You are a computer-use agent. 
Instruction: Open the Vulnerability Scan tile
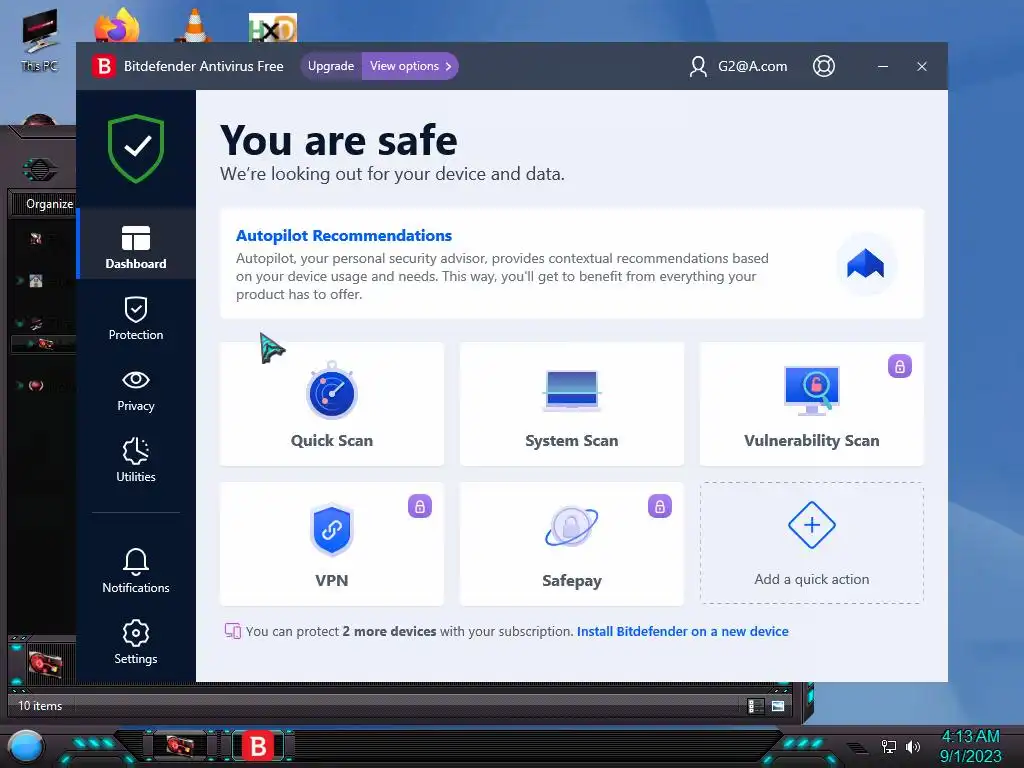(x=811, y=404)
